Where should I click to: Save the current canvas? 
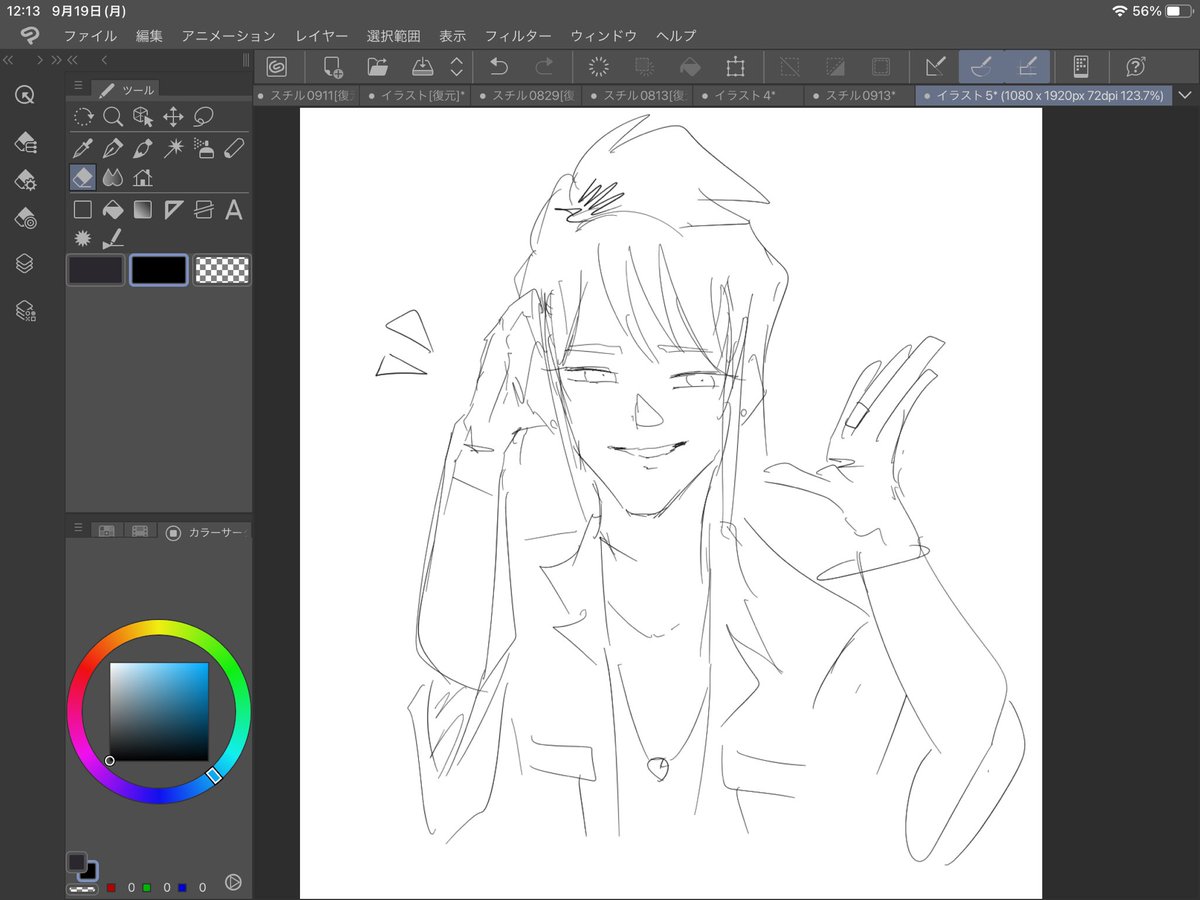pyautogui.click(x=423, y=67)
